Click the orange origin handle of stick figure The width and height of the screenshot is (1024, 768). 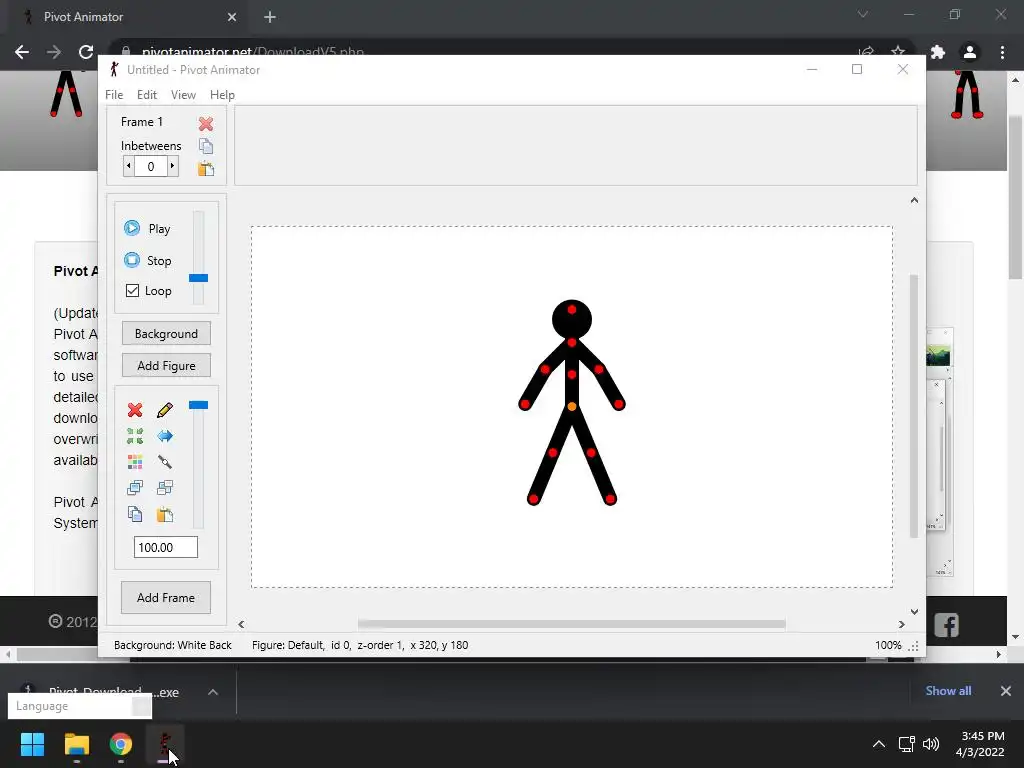(572, 407)
